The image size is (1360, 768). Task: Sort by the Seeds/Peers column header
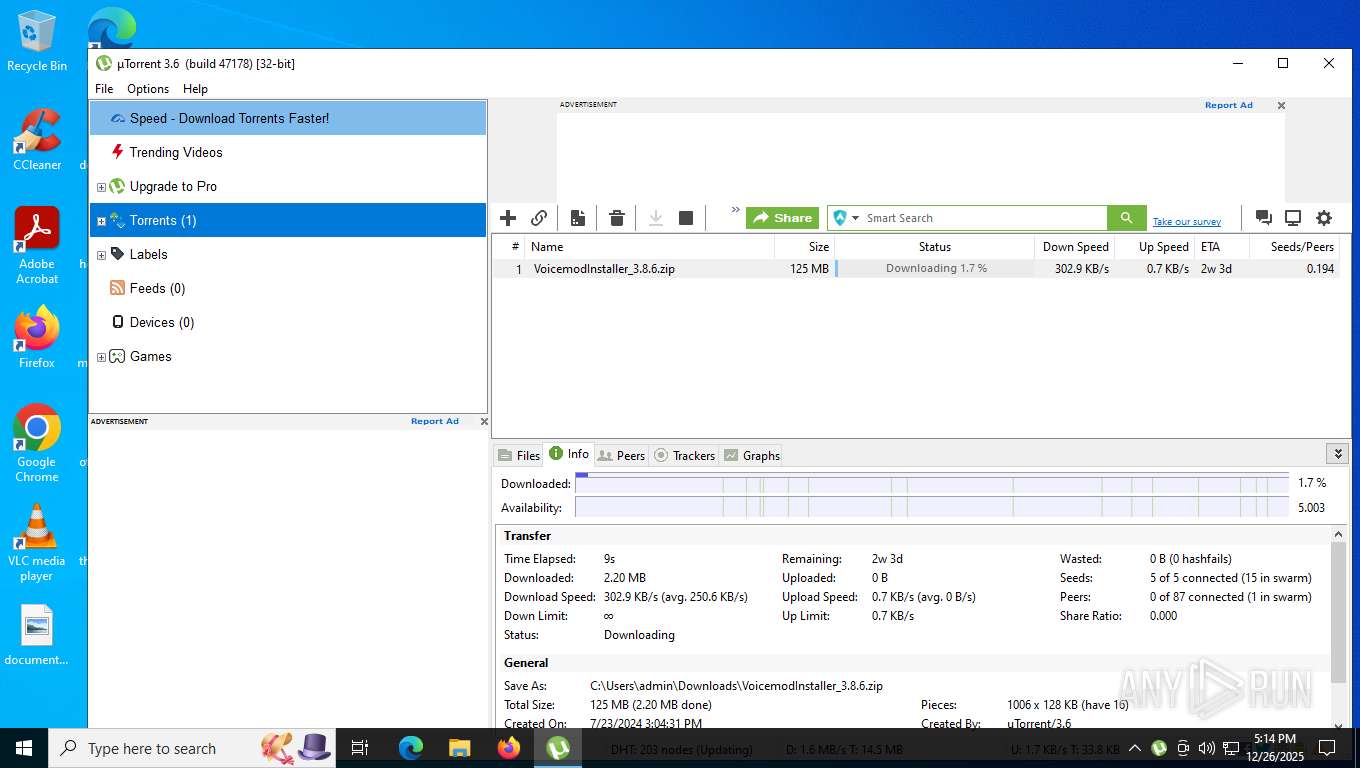pos(1294,247)
